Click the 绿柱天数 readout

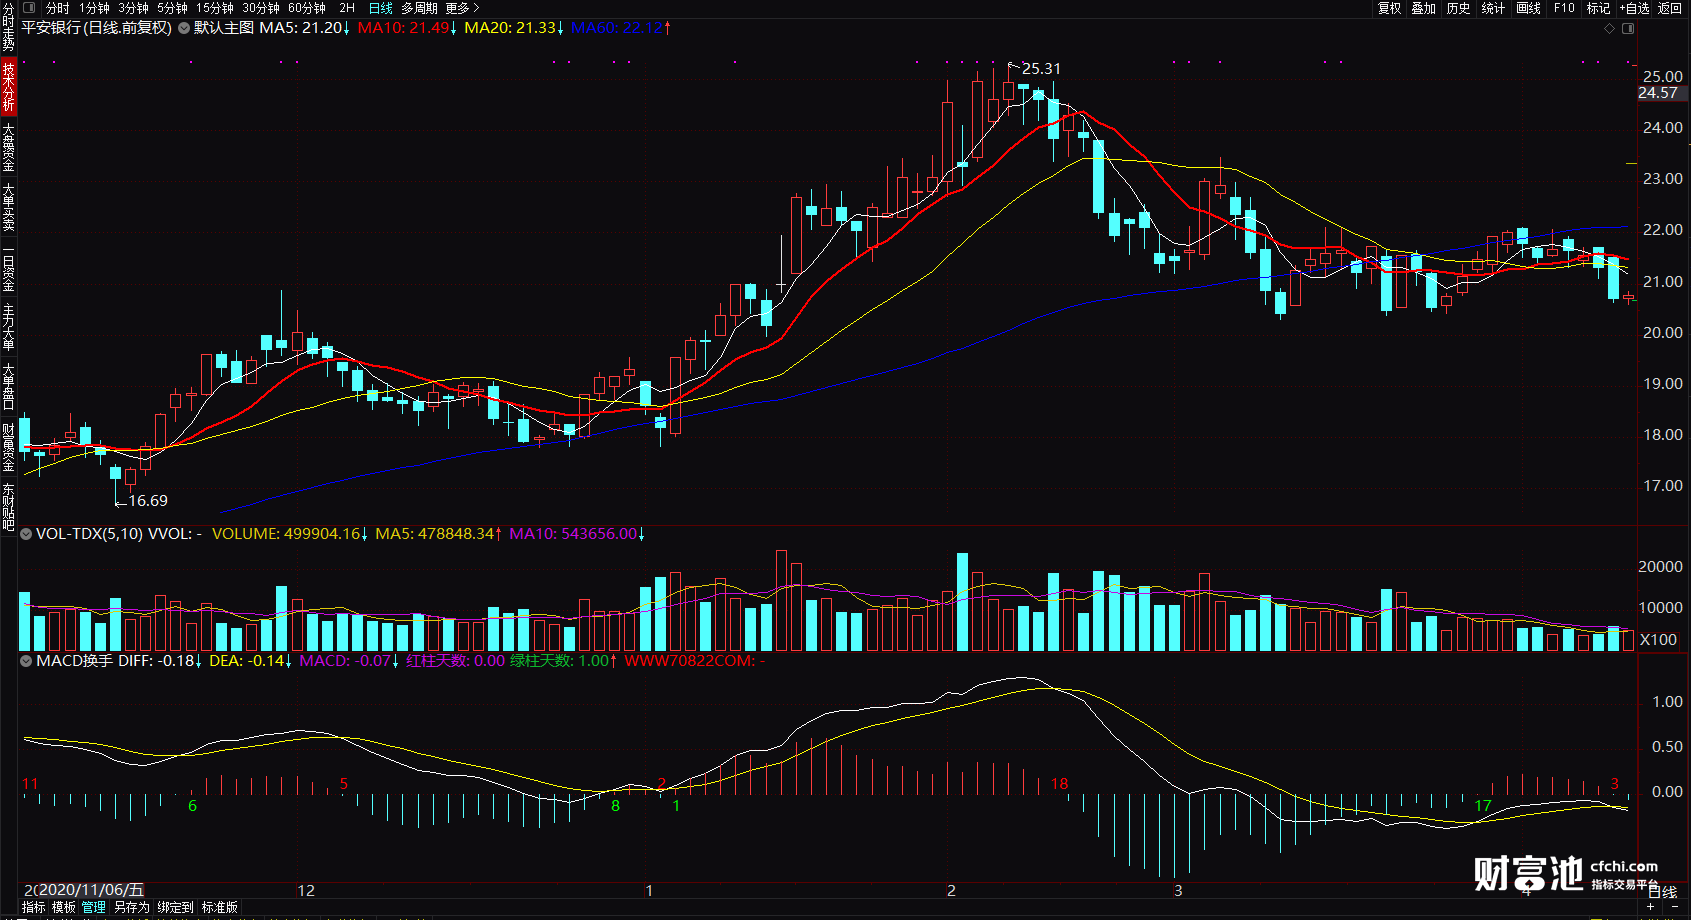point(564,661)
